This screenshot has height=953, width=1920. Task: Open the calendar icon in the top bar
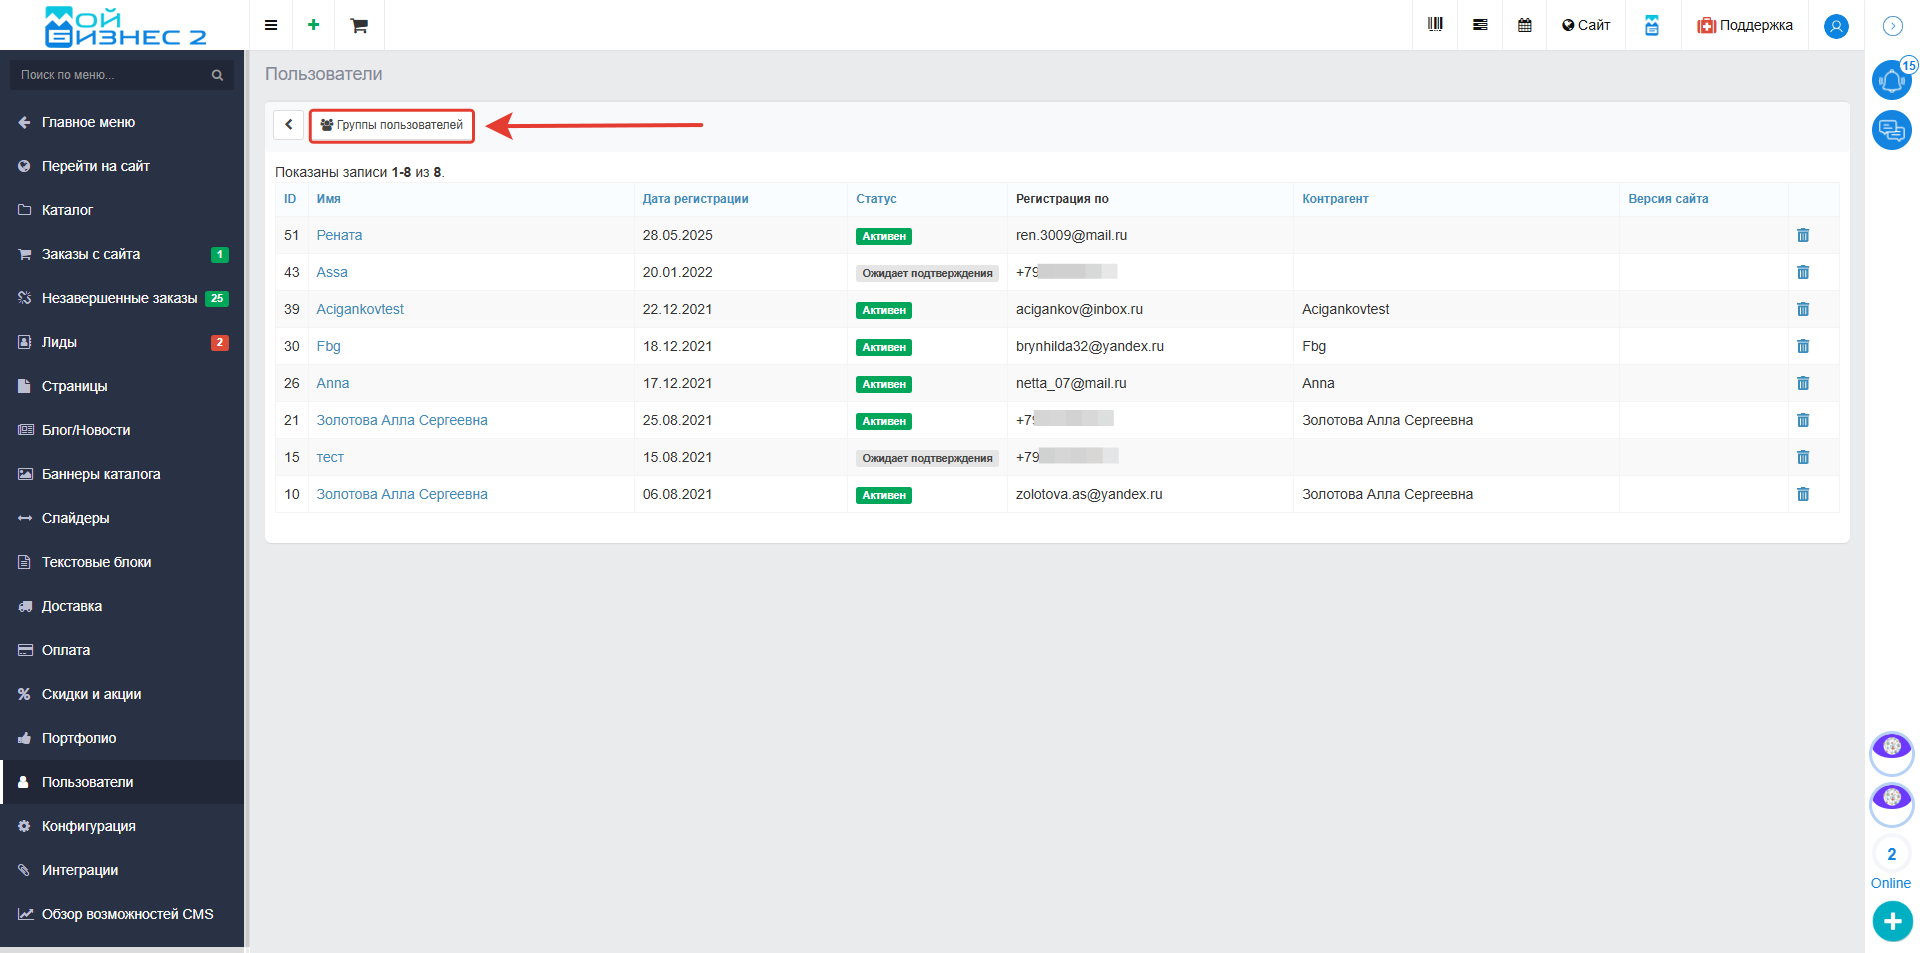pyautogui.click(x=1525, y=25)
